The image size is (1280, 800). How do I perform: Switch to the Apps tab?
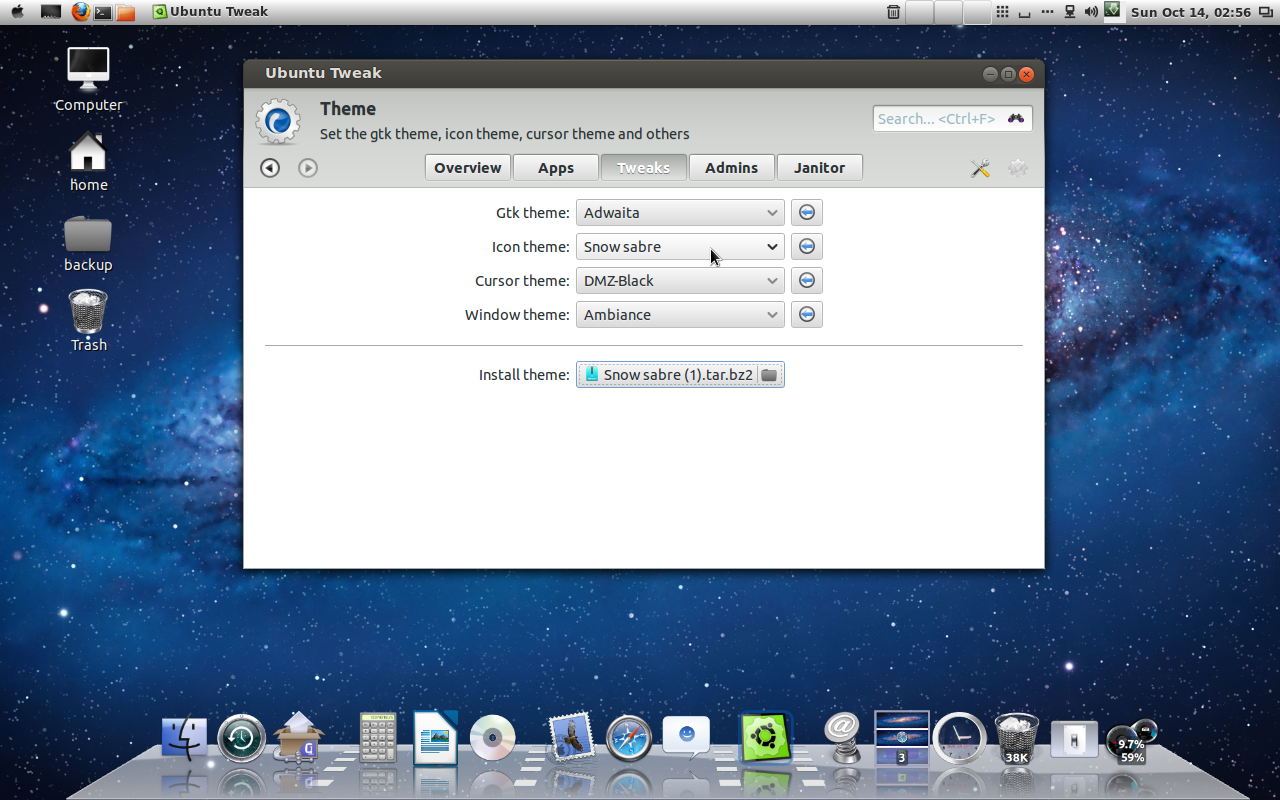556,168
